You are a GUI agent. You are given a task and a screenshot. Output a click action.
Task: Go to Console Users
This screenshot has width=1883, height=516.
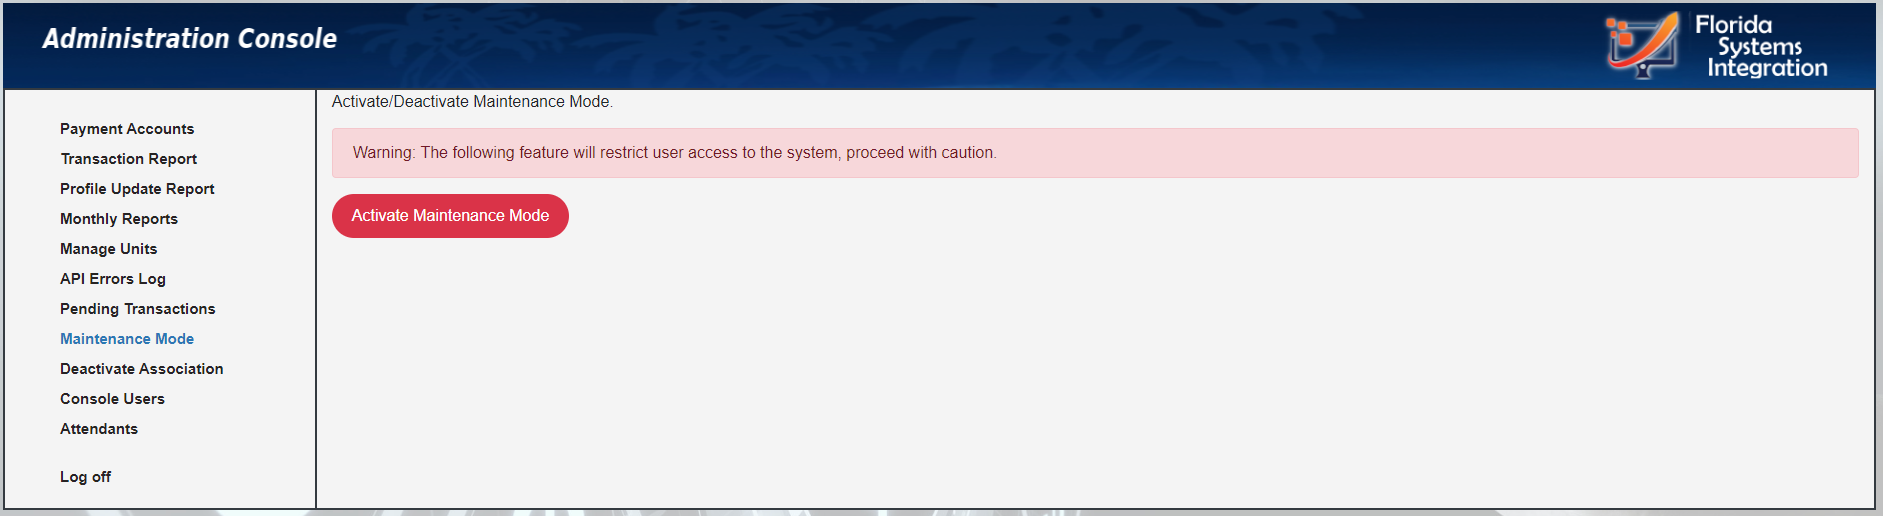[112, 399]
